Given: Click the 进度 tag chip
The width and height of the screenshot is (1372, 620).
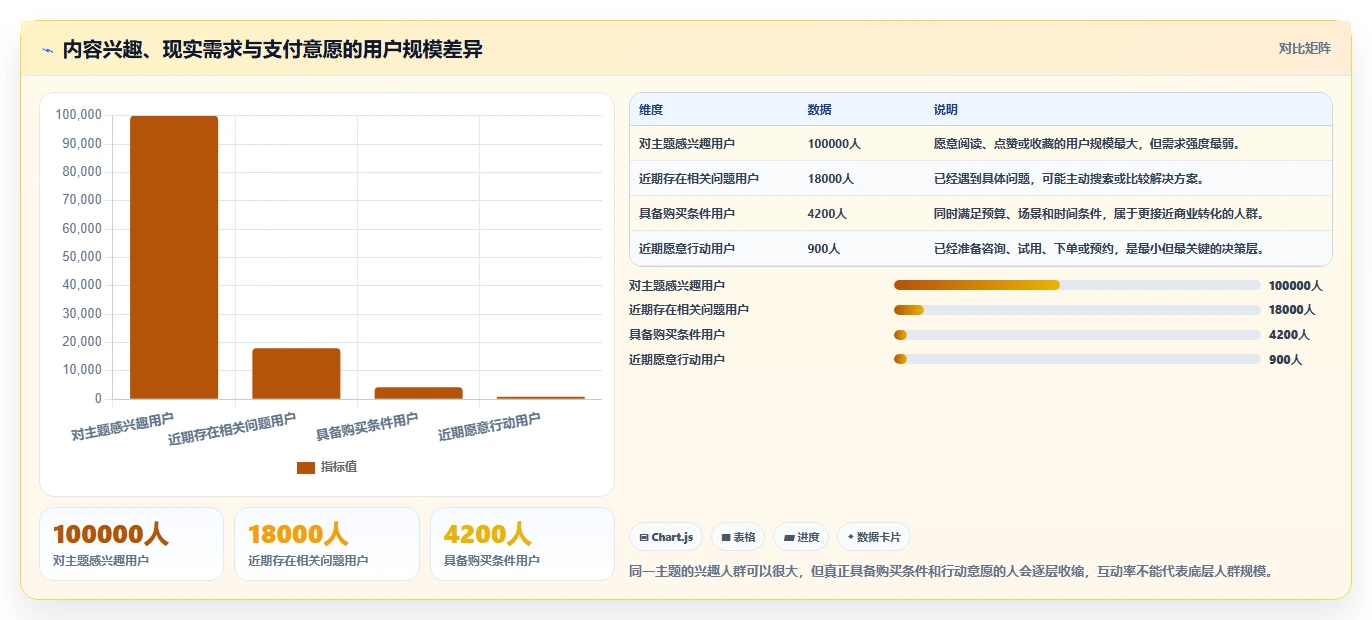Looking at the screenshot, I should 801,537.
